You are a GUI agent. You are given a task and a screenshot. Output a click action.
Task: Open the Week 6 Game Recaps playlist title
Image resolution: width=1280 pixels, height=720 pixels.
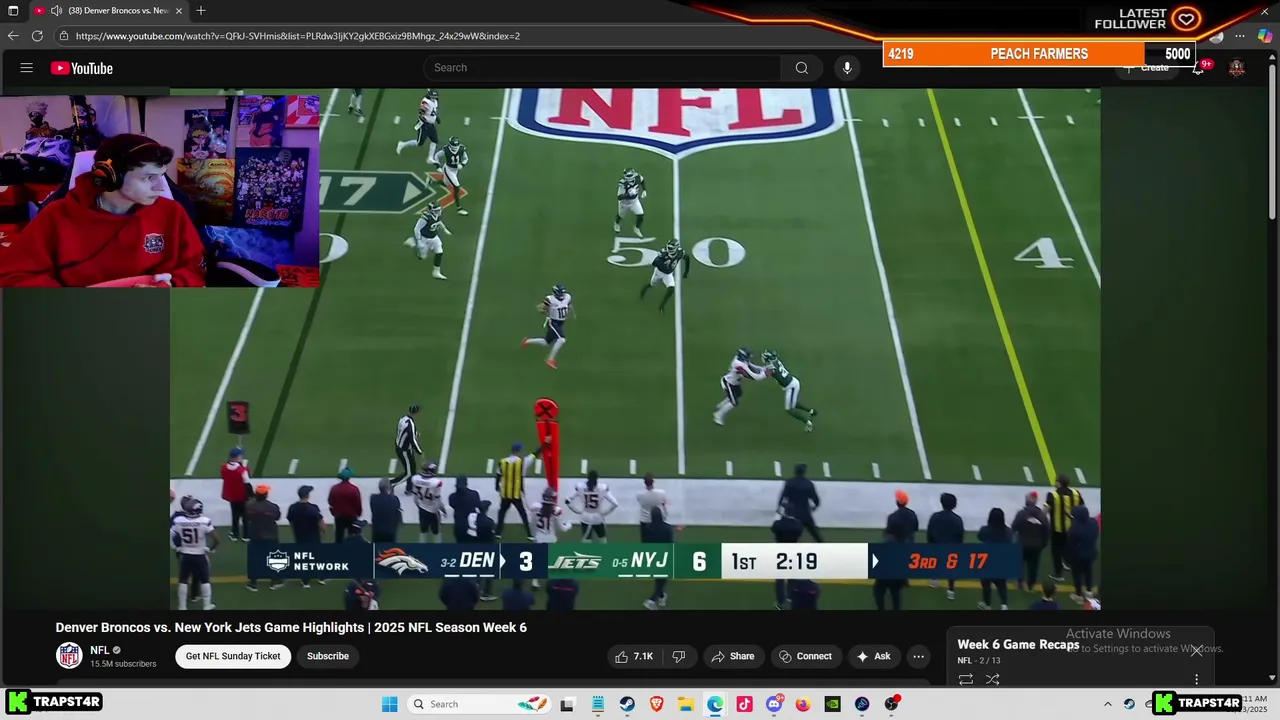coord(1018,645)
